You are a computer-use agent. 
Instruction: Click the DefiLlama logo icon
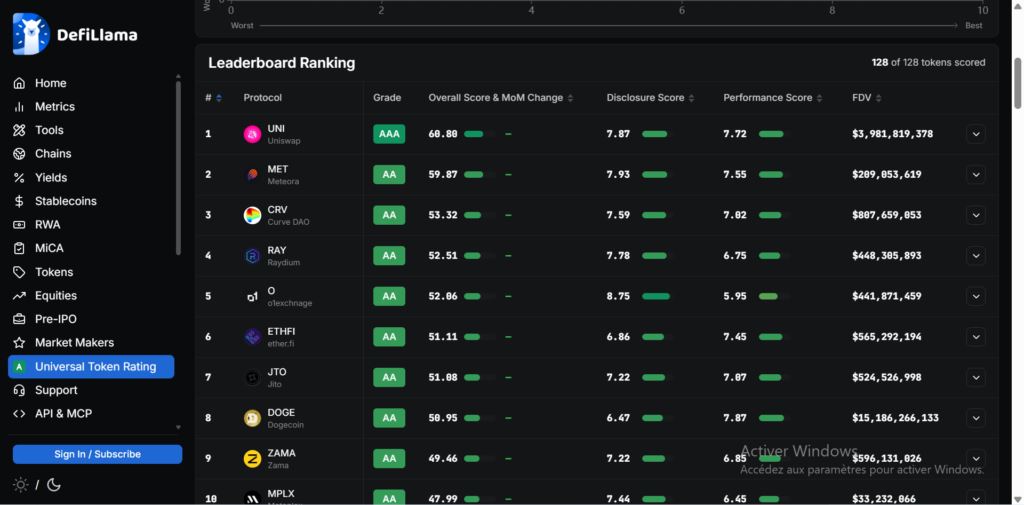tap(31, 34)
